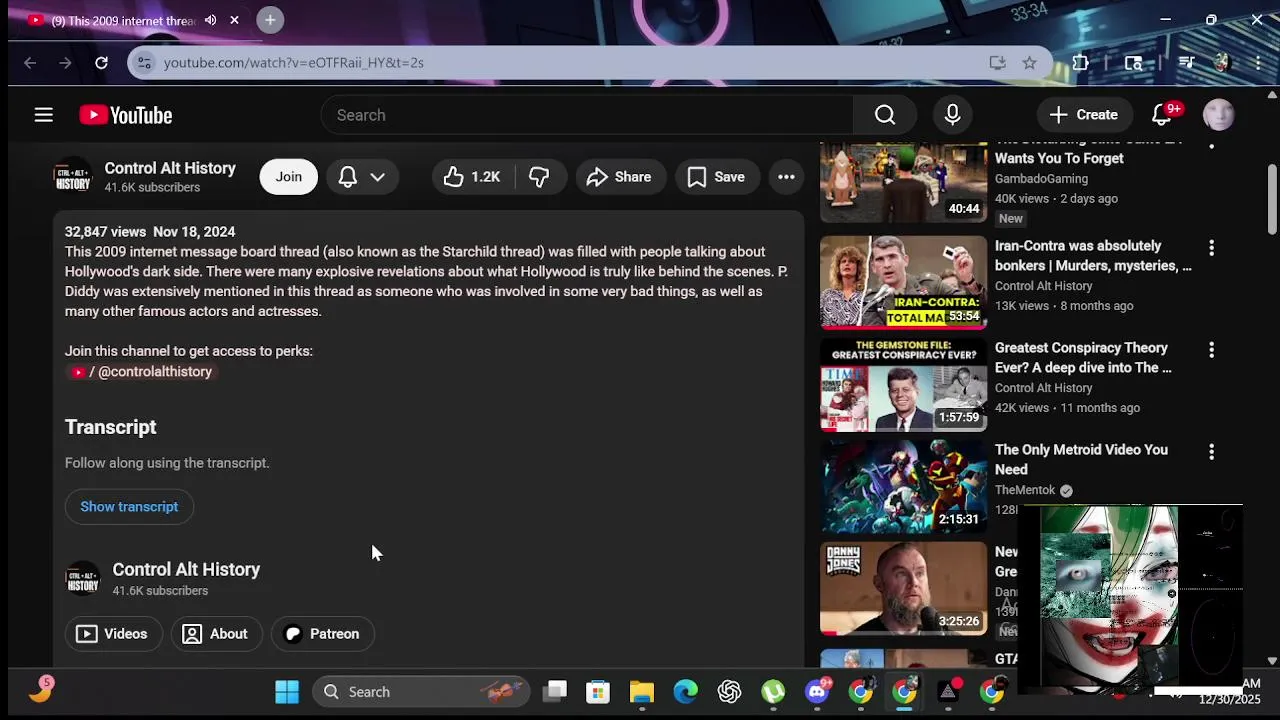Open the YouTube hamburger guide menu
The height and width of the screenshot is (720, 1280).
click(x=43, y=115)
